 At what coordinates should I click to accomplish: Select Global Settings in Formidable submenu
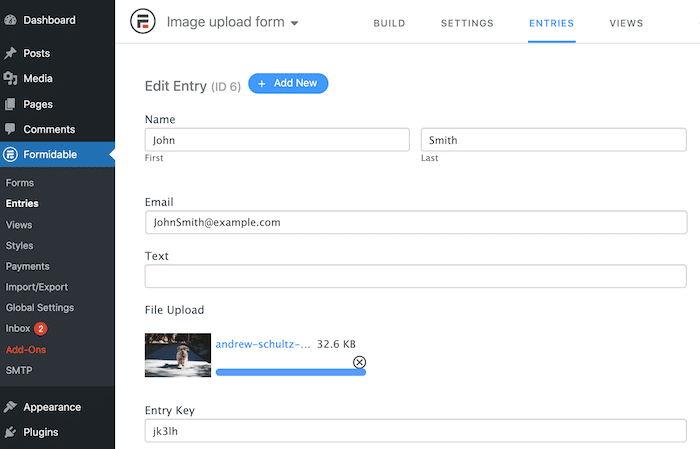pos(40,308)
